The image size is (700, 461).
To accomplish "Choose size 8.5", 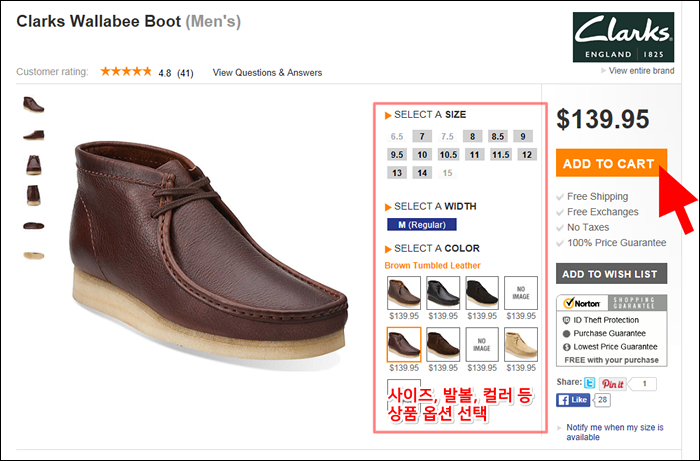I will coord(497,136).
